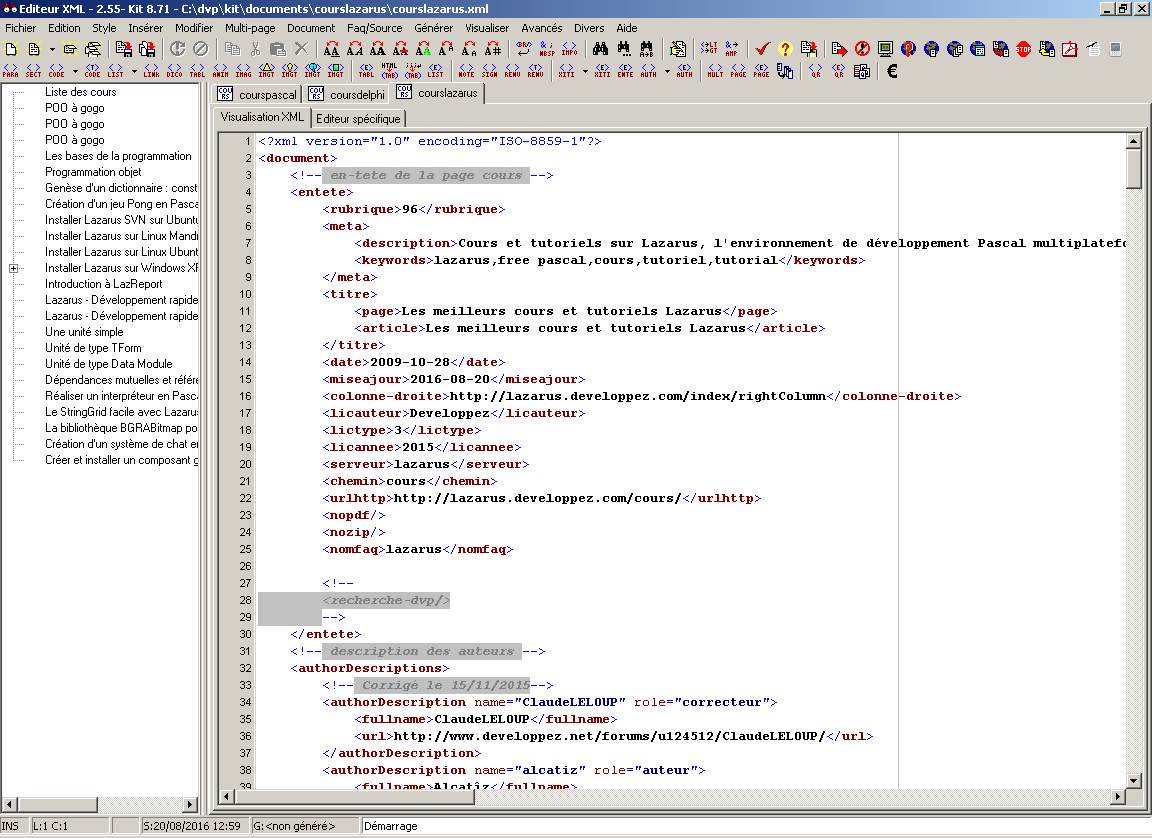
Task: Click the binoculars search icon
Action: point(601,48)
